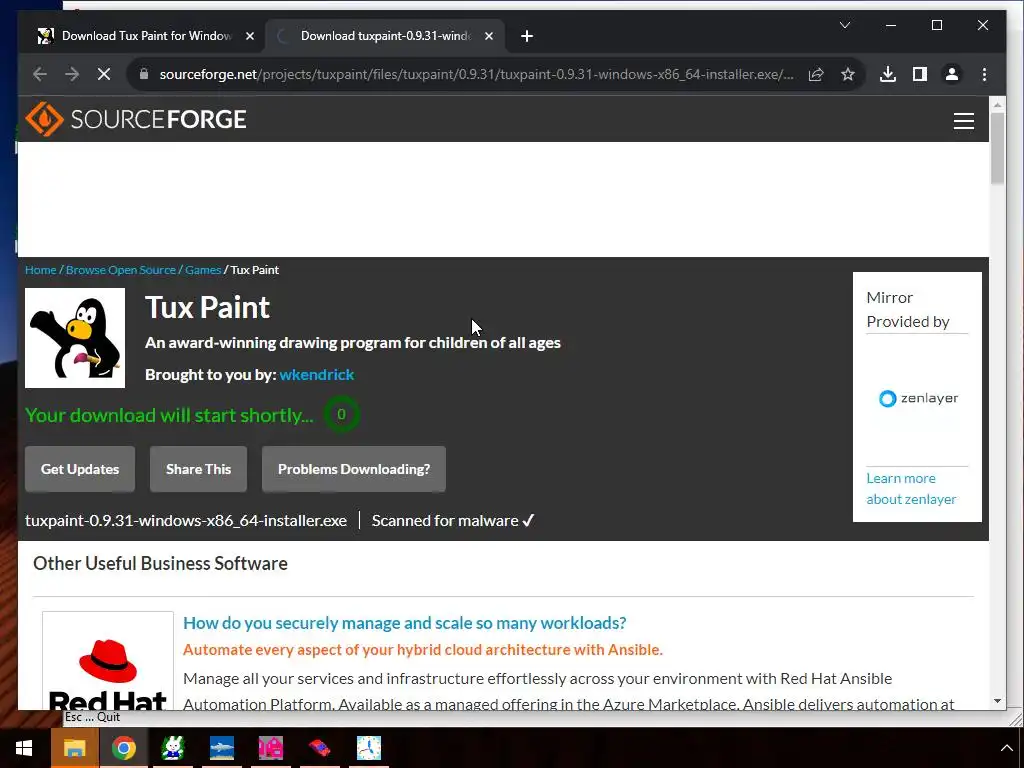Open Chrome profile menu
Viewport: 1024px width, 768px height.
coord(952,74)
